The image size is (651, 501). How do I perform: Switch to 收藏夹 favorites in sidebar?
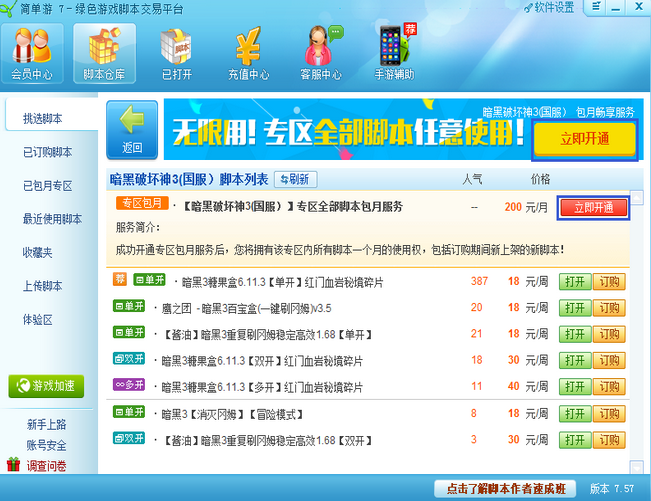click(38, 252)
